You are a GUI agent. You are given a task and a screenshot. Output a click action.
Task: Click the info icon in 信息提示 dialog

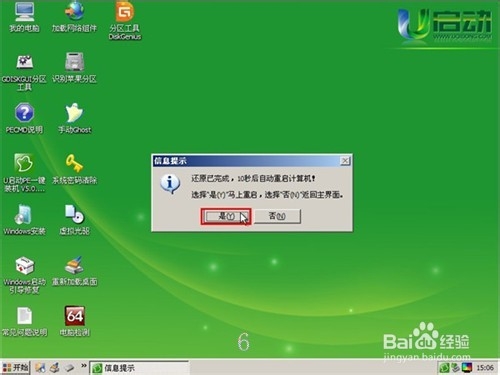[x=170, y=184]
